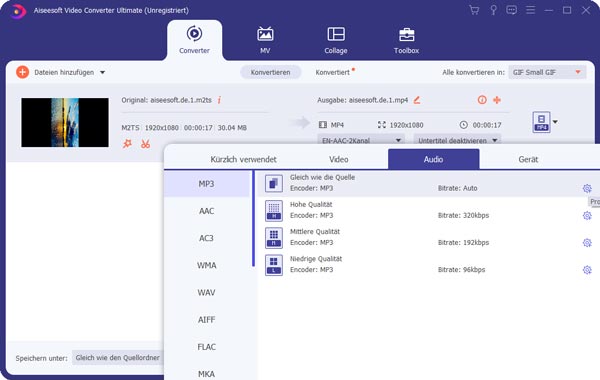600x380 pixels.
Task: Open the Toolbox tab
Action: click(406, 41)
